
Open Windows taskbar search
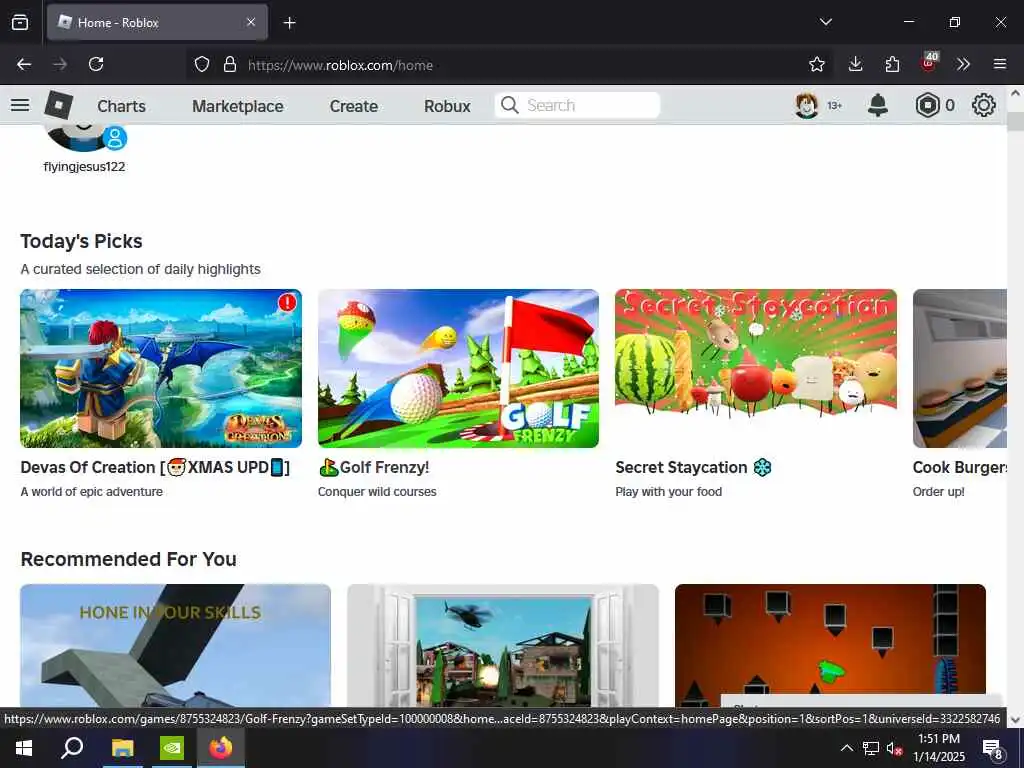click(x=72, y=748)
